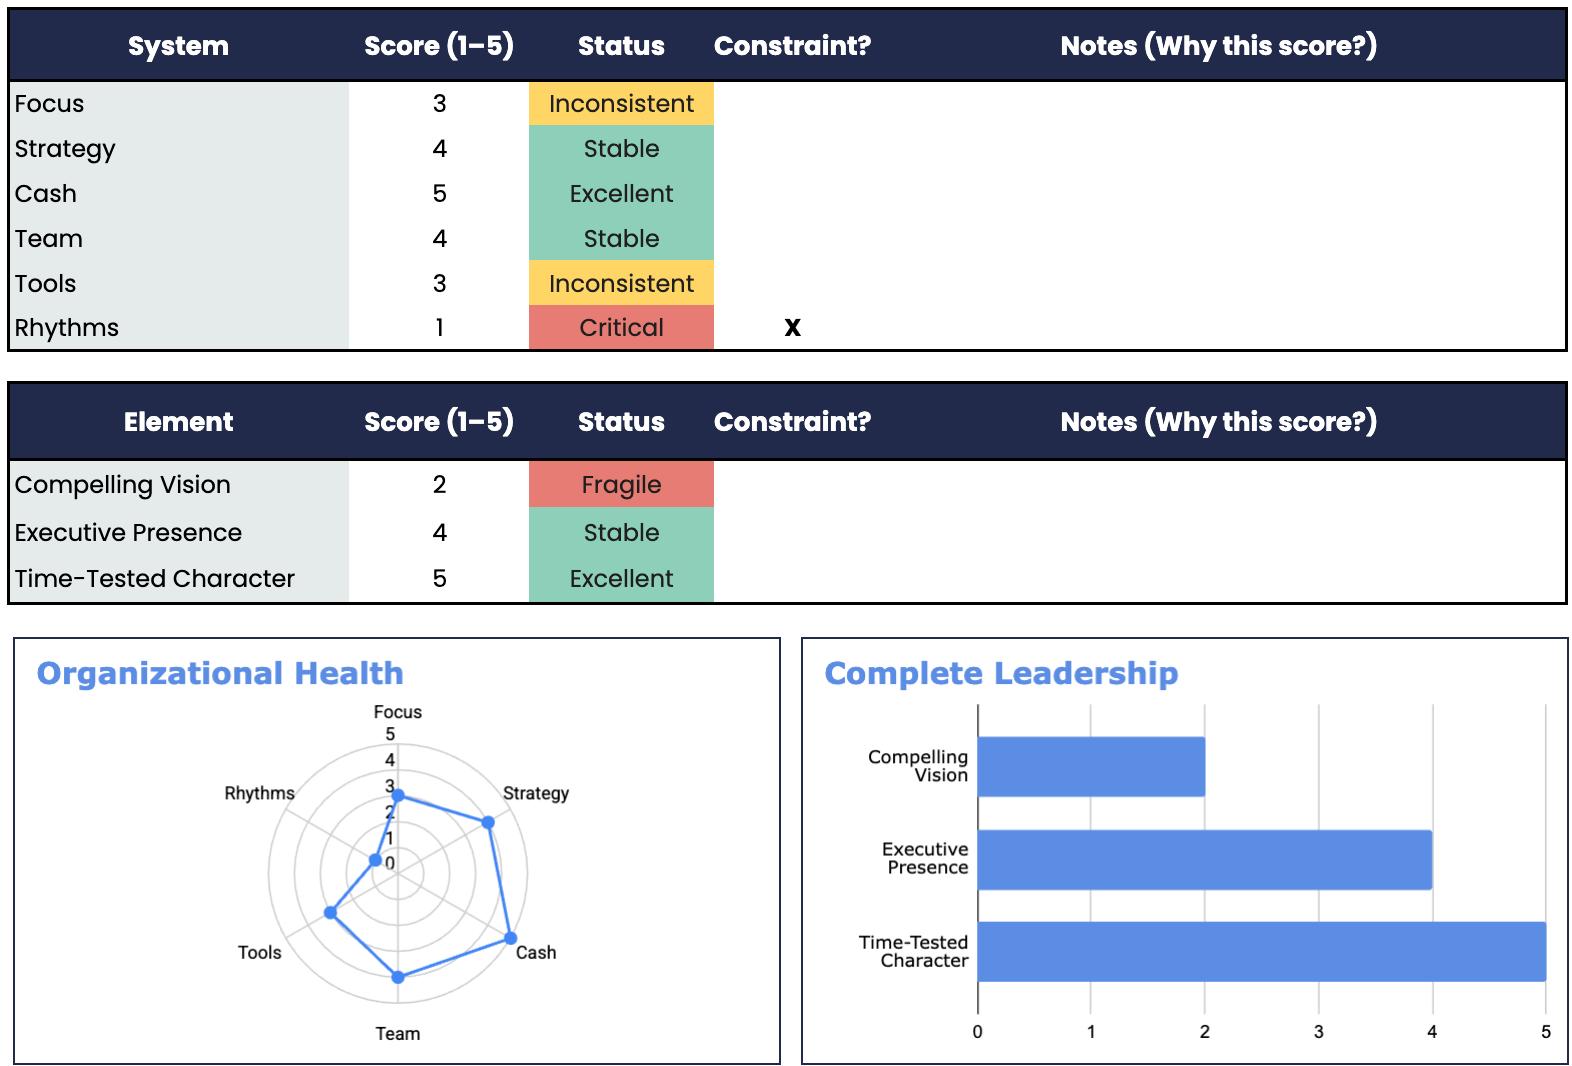The height and width of the screenshot is (1066, 1572).
Task: Click the Complete Leadership chart title
Action: [x=1001, y=674]
